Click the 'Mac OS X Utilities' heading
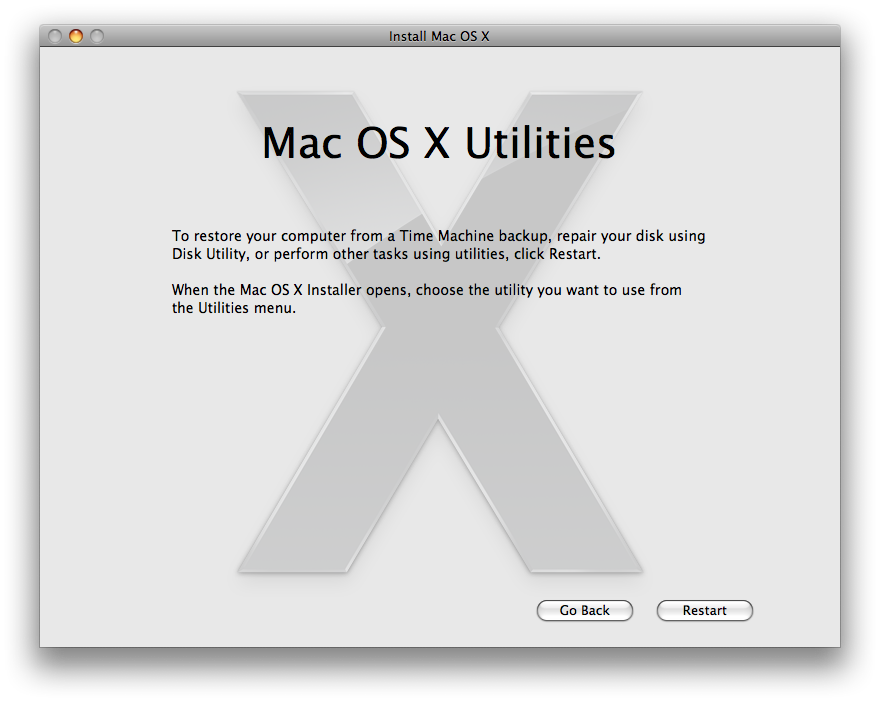 tap(439, 143)
